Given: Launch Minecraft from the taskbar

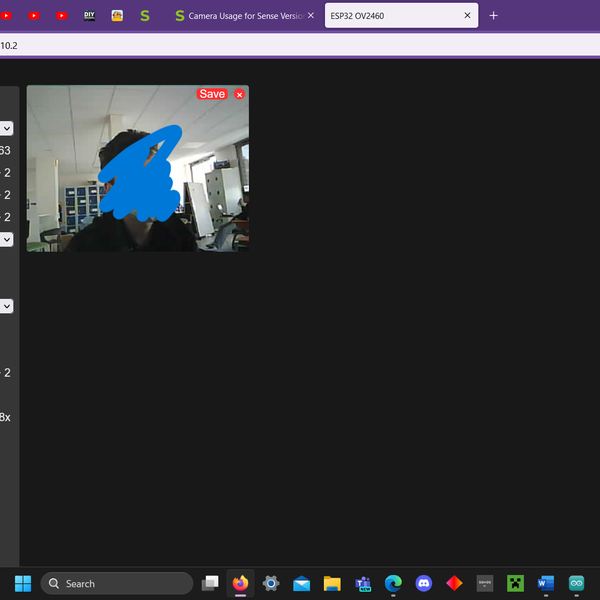Looking at the screenshot, I should (x=515, y=583).
